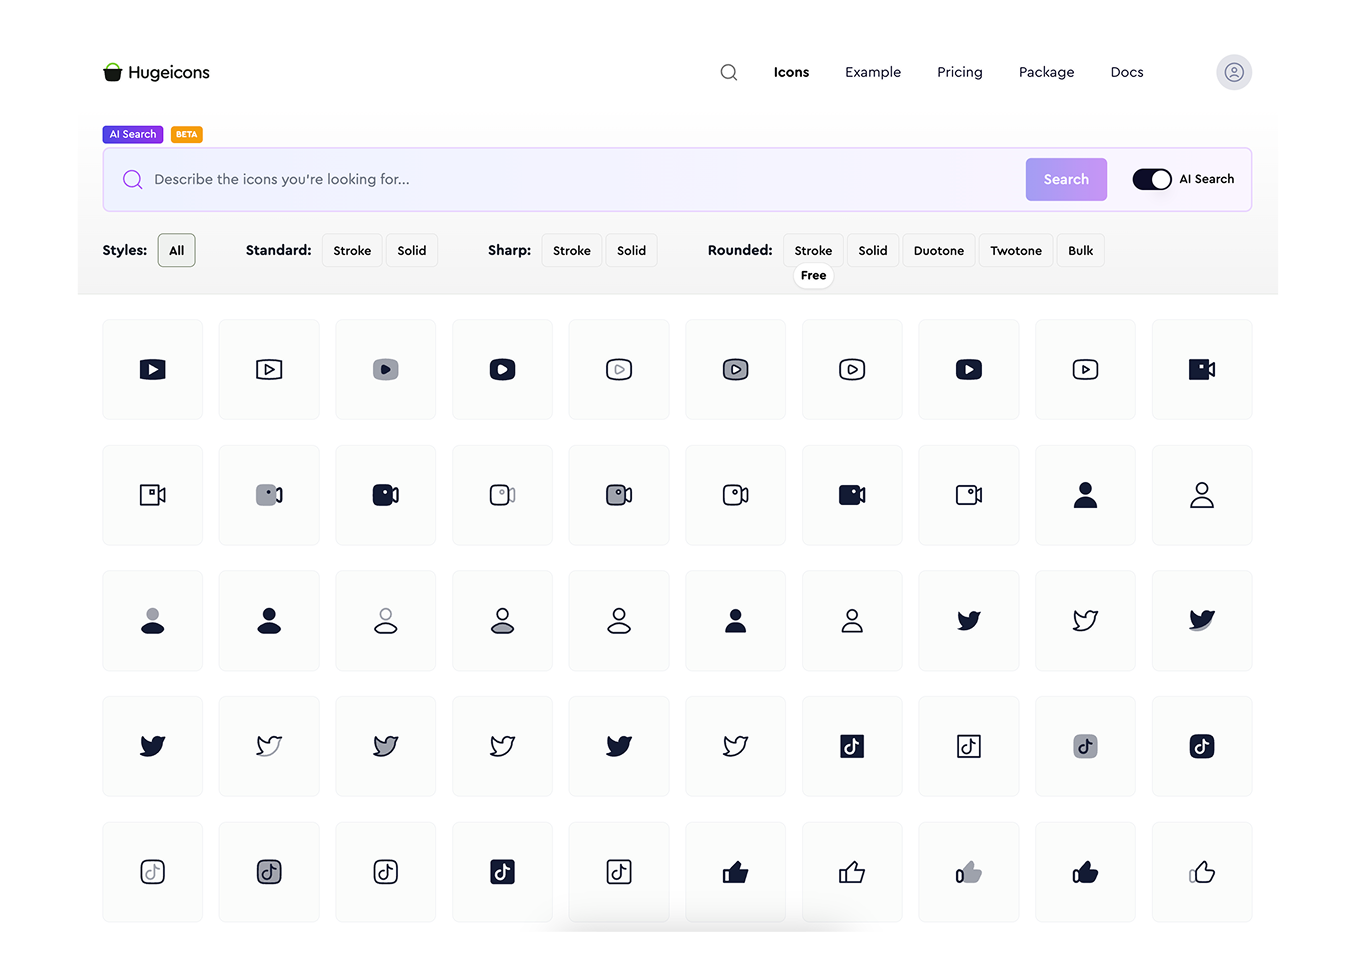Viewport: 1355px width, 975px height.
Task: Pick the sharp outline YouTube play icon
Action: [x=269, y=369]
